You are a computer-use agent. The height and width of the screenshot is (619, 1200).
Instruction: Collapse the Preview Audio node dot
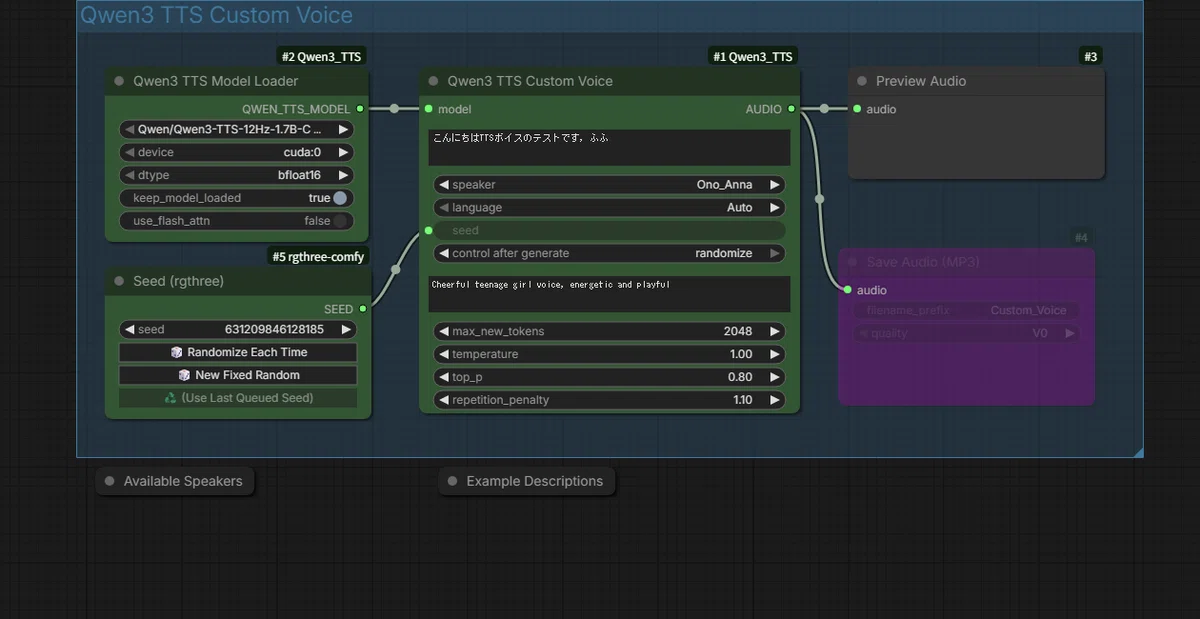coord(862,81)
